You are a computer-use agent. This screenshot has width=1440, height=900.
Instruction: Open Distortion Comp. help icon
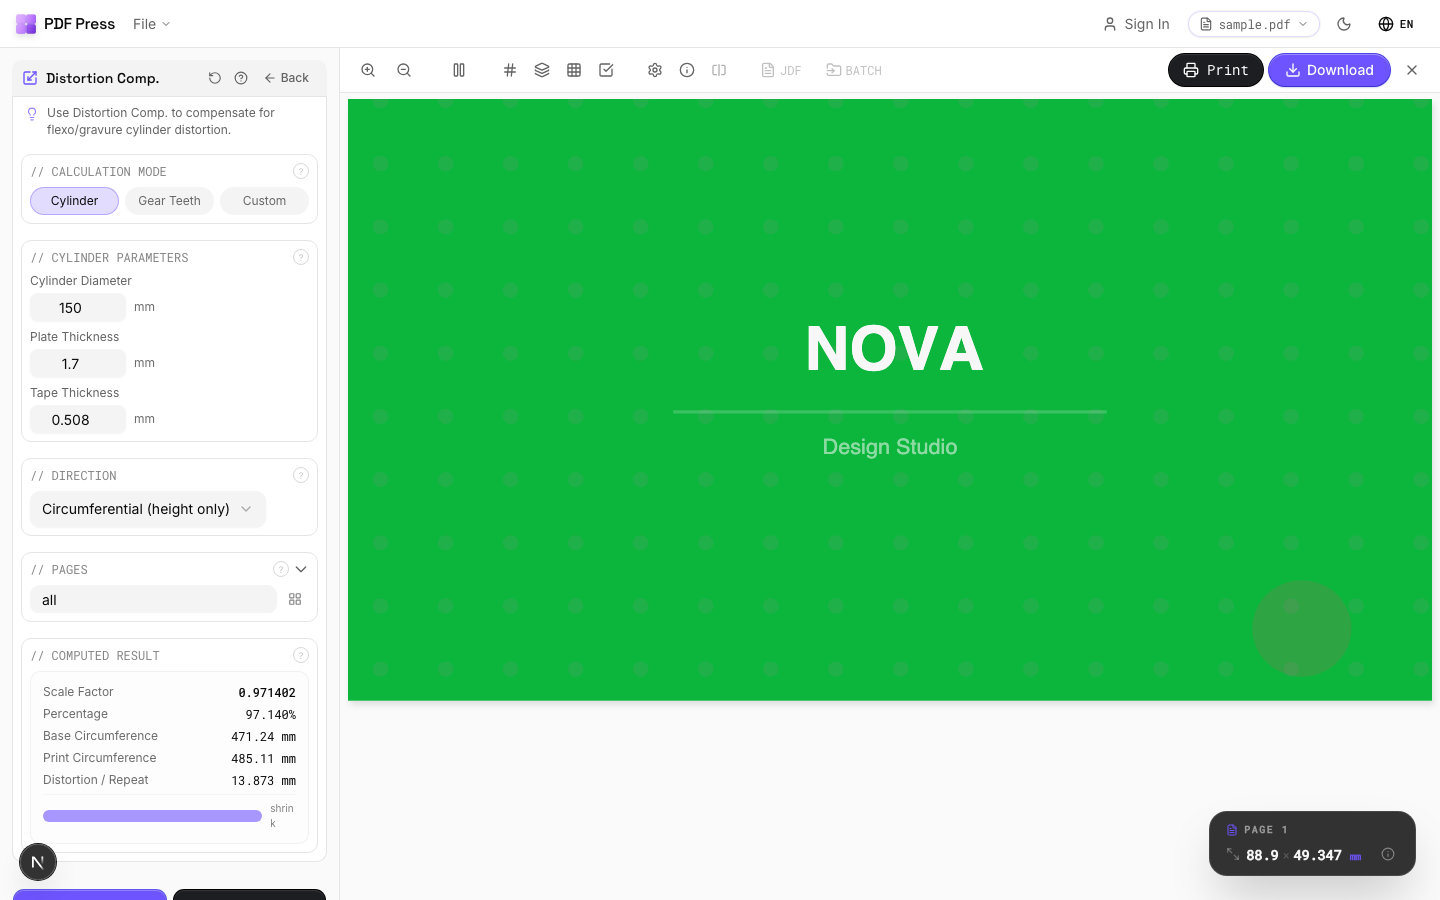241,78
